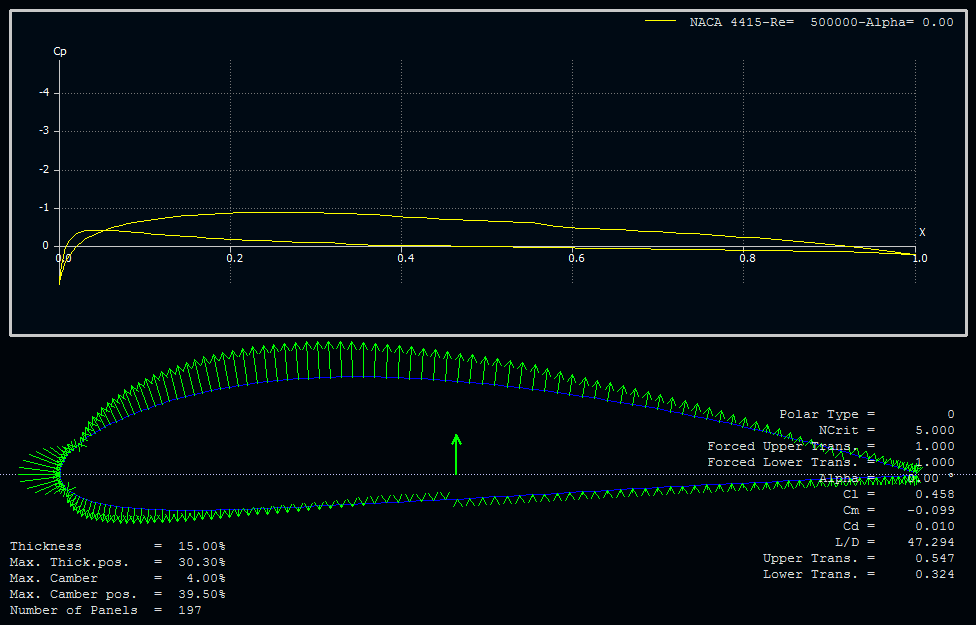
Task: Click the Cd value 0.010
Action: (x=935, y=526)
